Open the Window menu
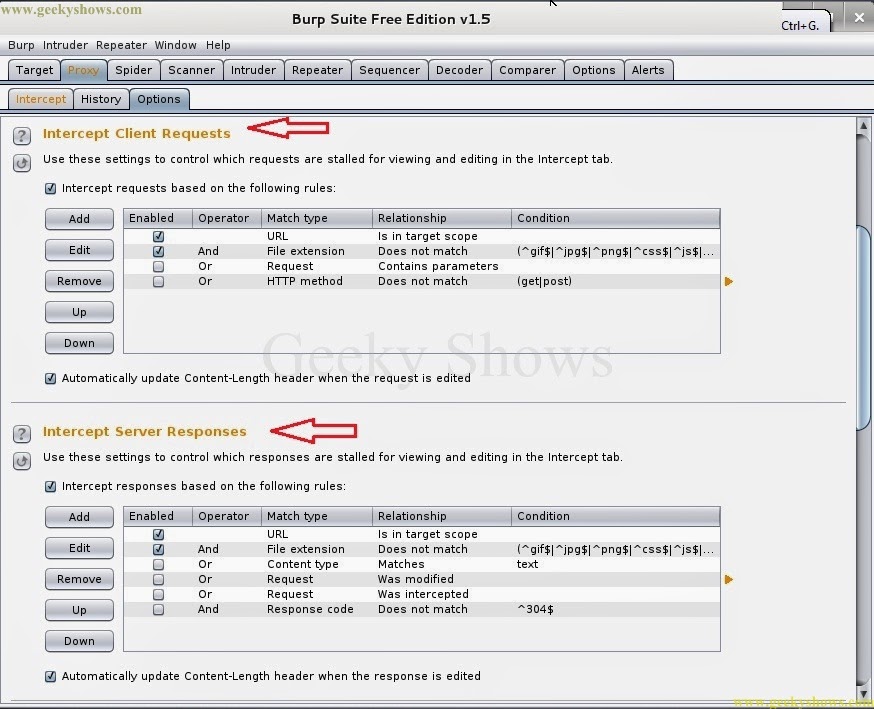Viewport: 874px width, 709px height. tap(176, 45)
